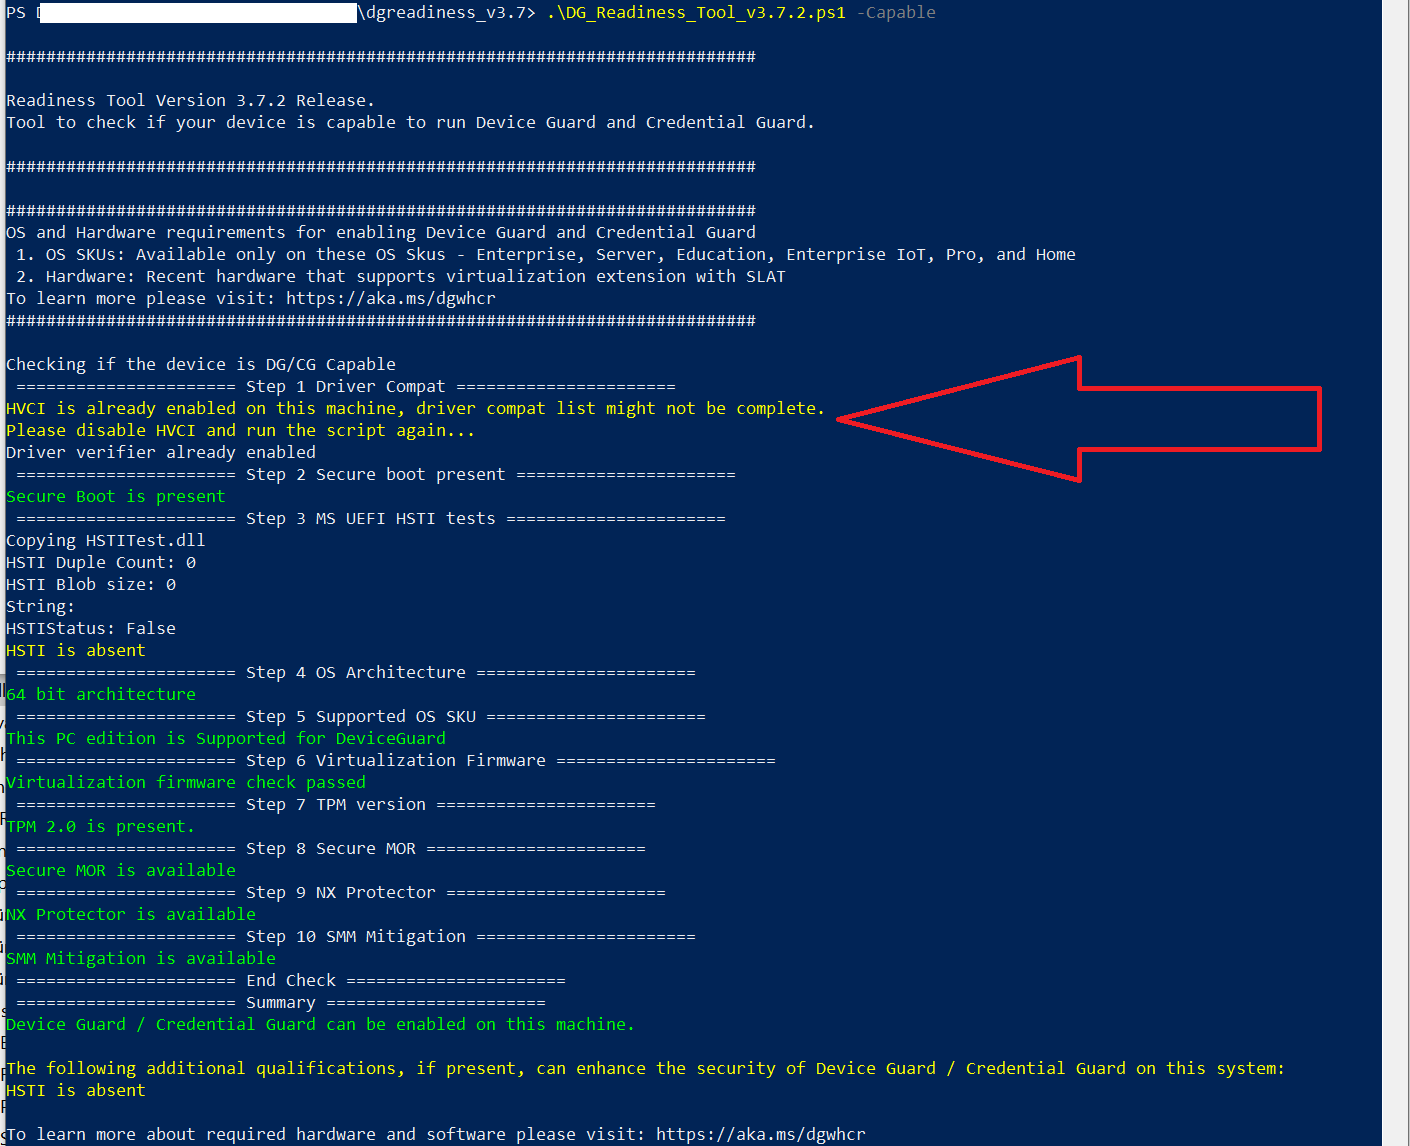Screen dimensions: 1410x1146
Task: Click the 'Step 10 SMM Mitigation' header
Action: 356,936
